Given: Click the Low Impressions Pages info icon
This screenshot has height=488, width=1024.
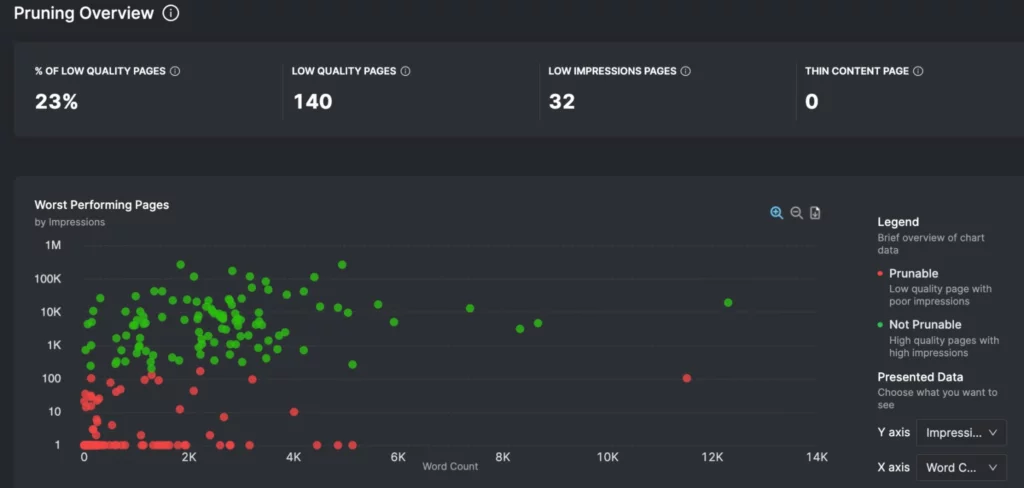Looking at the screenshot, I should pyautogui.click(x=686, y=72).
